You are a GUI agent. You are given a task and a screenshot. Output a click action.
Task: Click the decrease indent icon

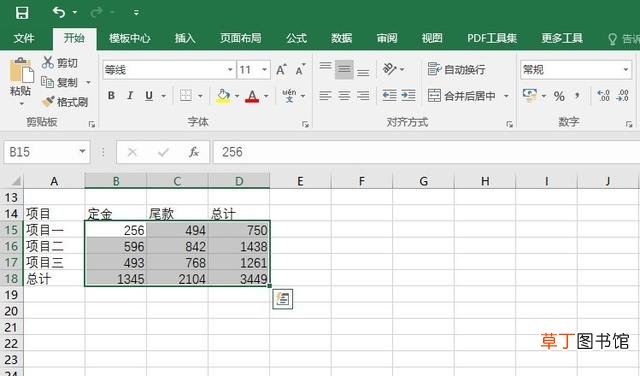coord(389,96)
